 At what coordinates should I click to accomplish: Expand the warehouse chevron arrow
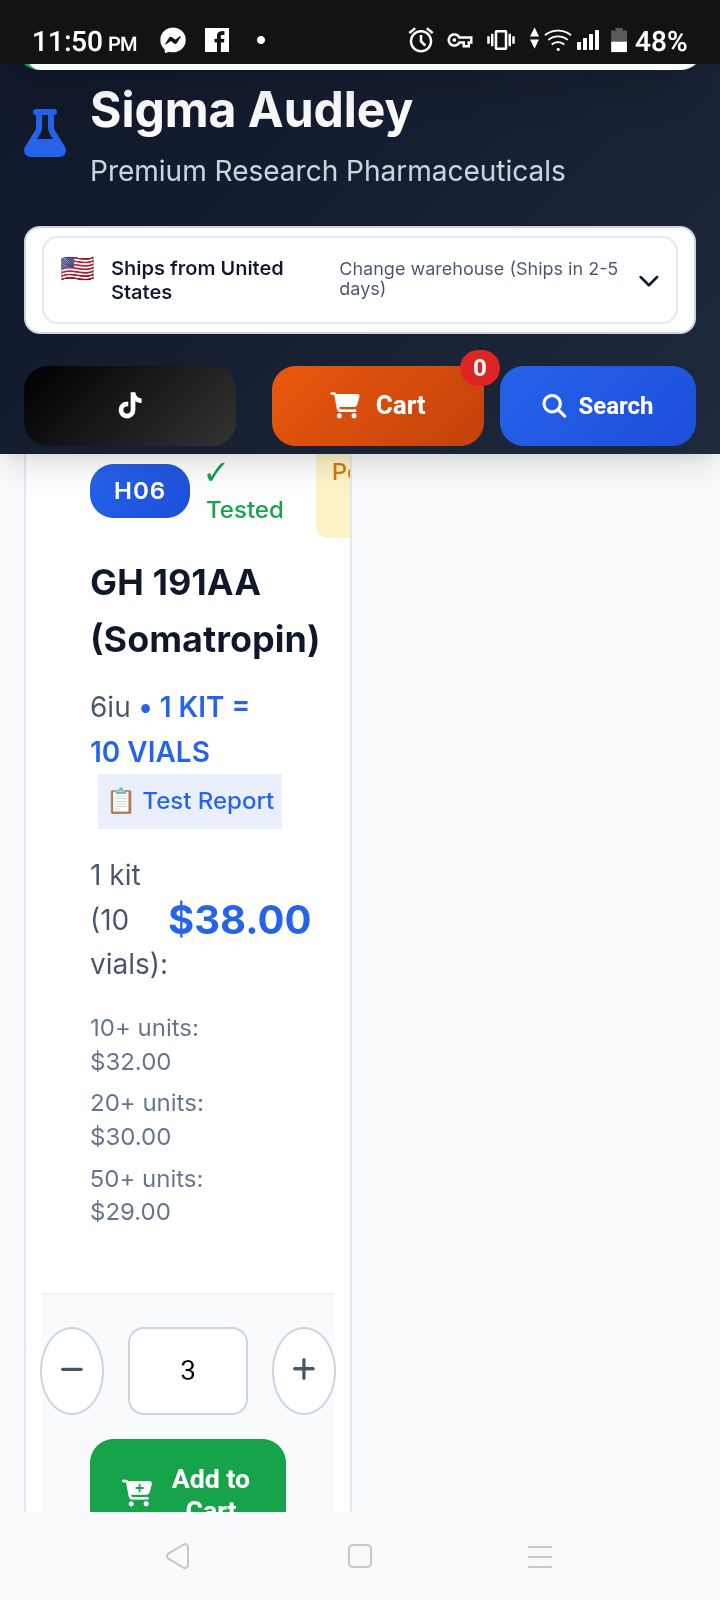click(x=649, y=280)
